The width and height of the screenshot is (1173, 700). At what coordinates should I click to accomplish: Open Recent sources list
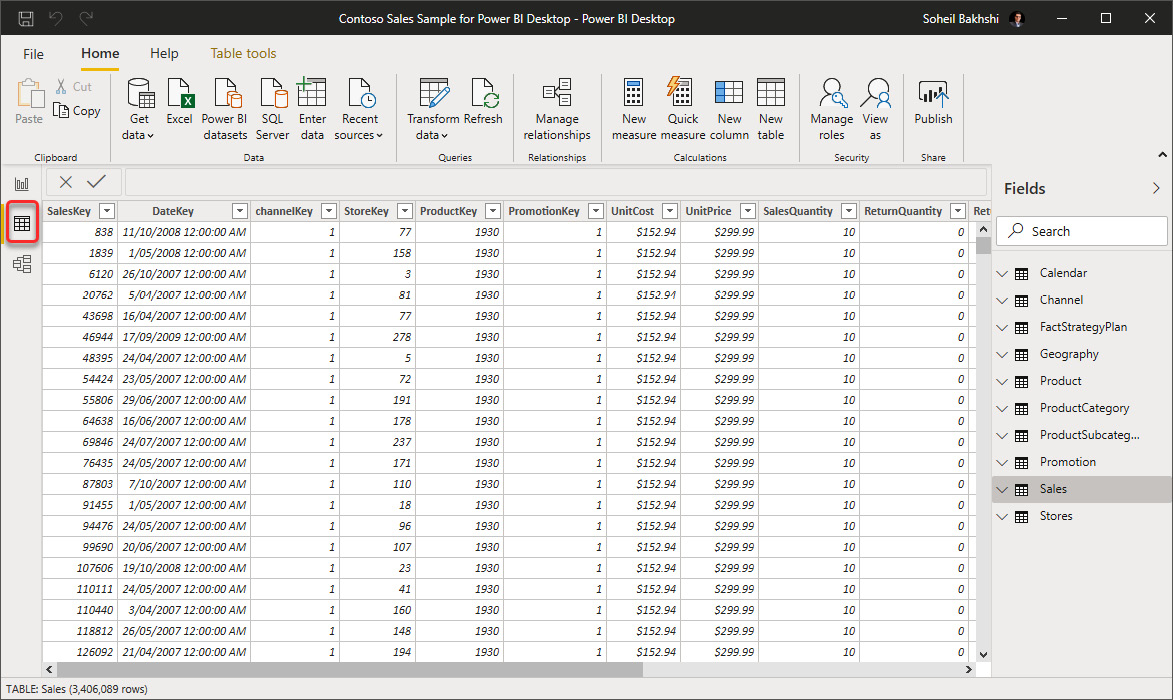359,109
